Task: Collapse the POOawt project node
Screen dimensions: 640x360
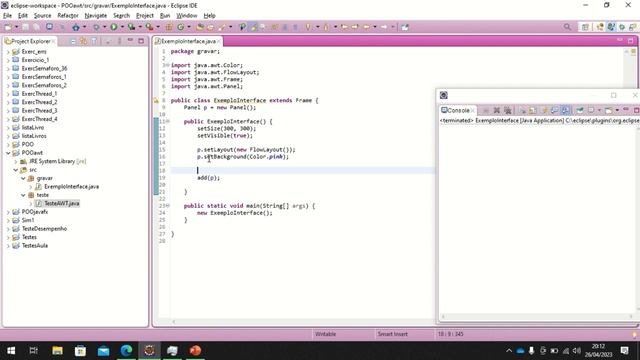Action: pyautogui.click(x=8, y=153)
